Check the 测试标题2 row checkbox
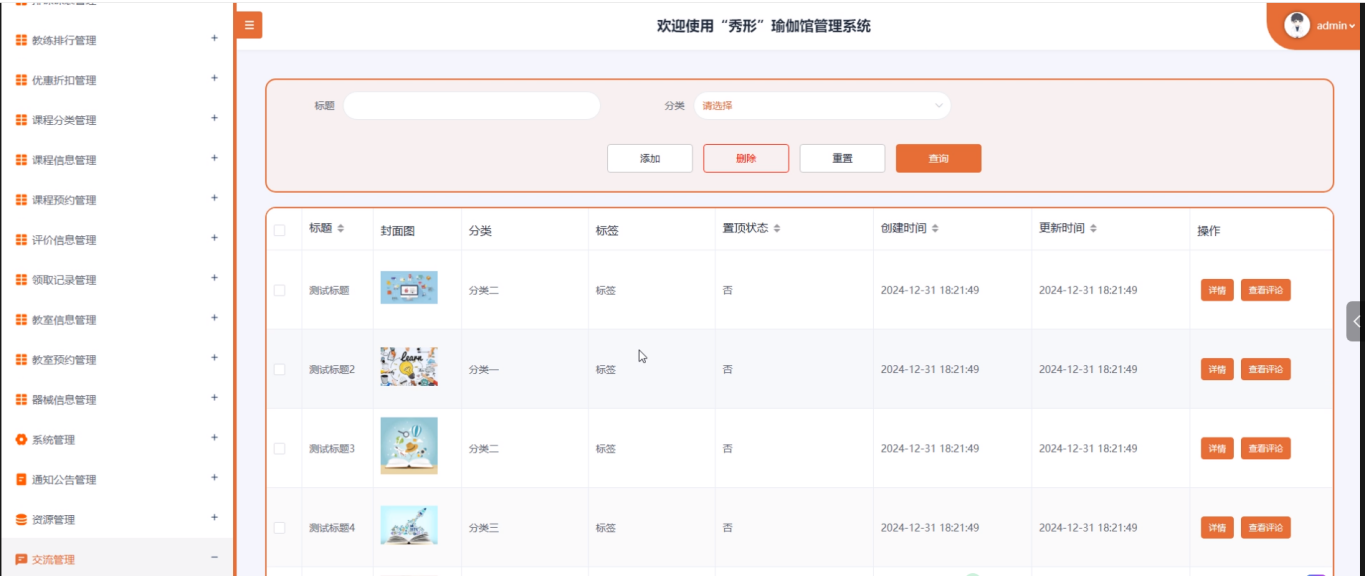Screen dimensions: 1365x576 pos(280,369)
